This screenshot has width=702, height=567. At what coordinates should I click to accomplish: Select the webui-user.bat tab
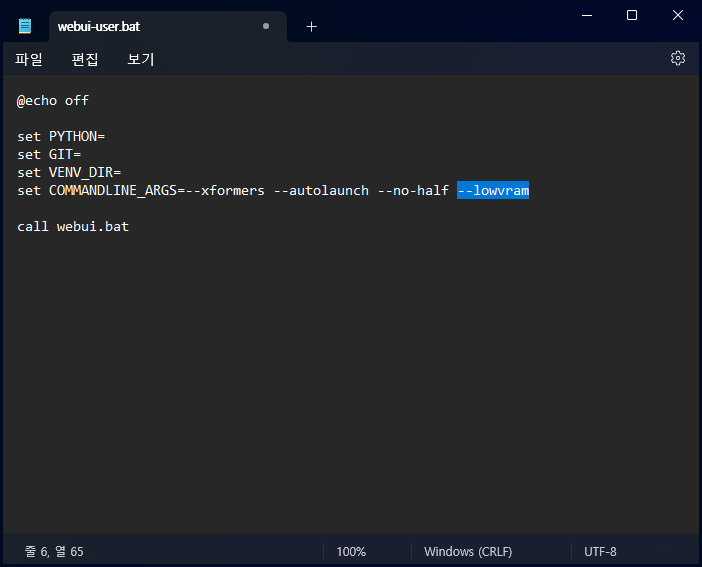(x=168, y=26)
